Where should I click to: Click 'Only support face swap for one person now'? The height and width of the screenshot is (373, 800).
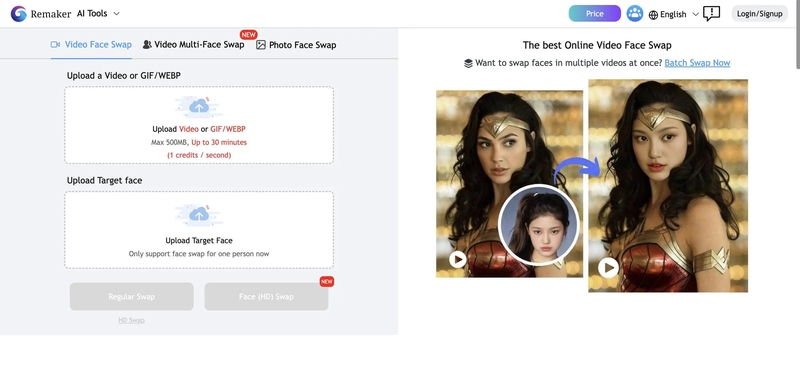click(x=199, y=254)
